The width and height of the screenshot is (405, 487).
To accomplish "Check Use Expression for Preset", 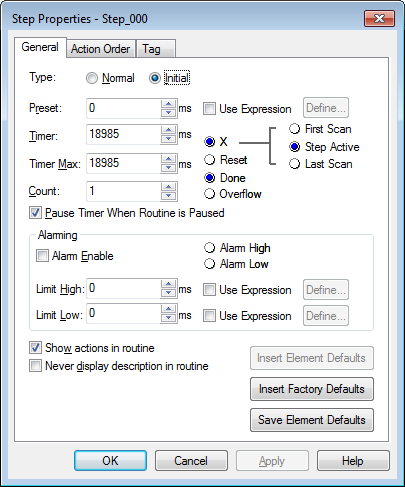I will pos(209,109).
